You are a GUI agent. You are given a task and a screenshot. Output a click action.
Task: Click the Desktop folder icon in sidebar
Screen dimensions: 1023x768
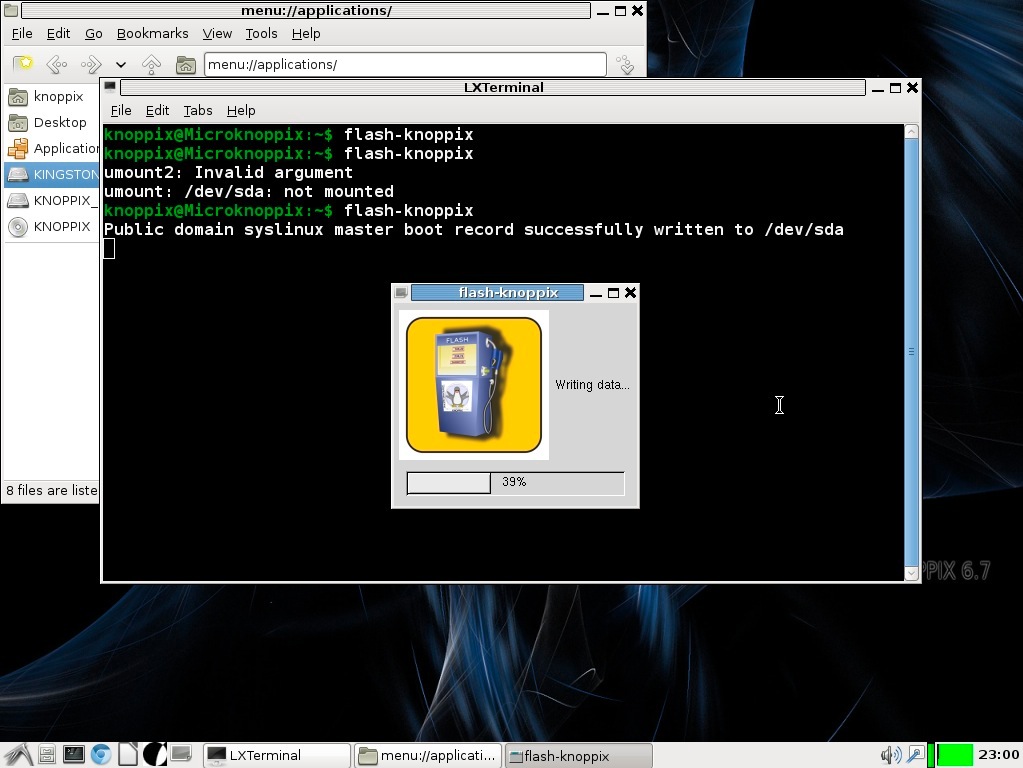18,123
